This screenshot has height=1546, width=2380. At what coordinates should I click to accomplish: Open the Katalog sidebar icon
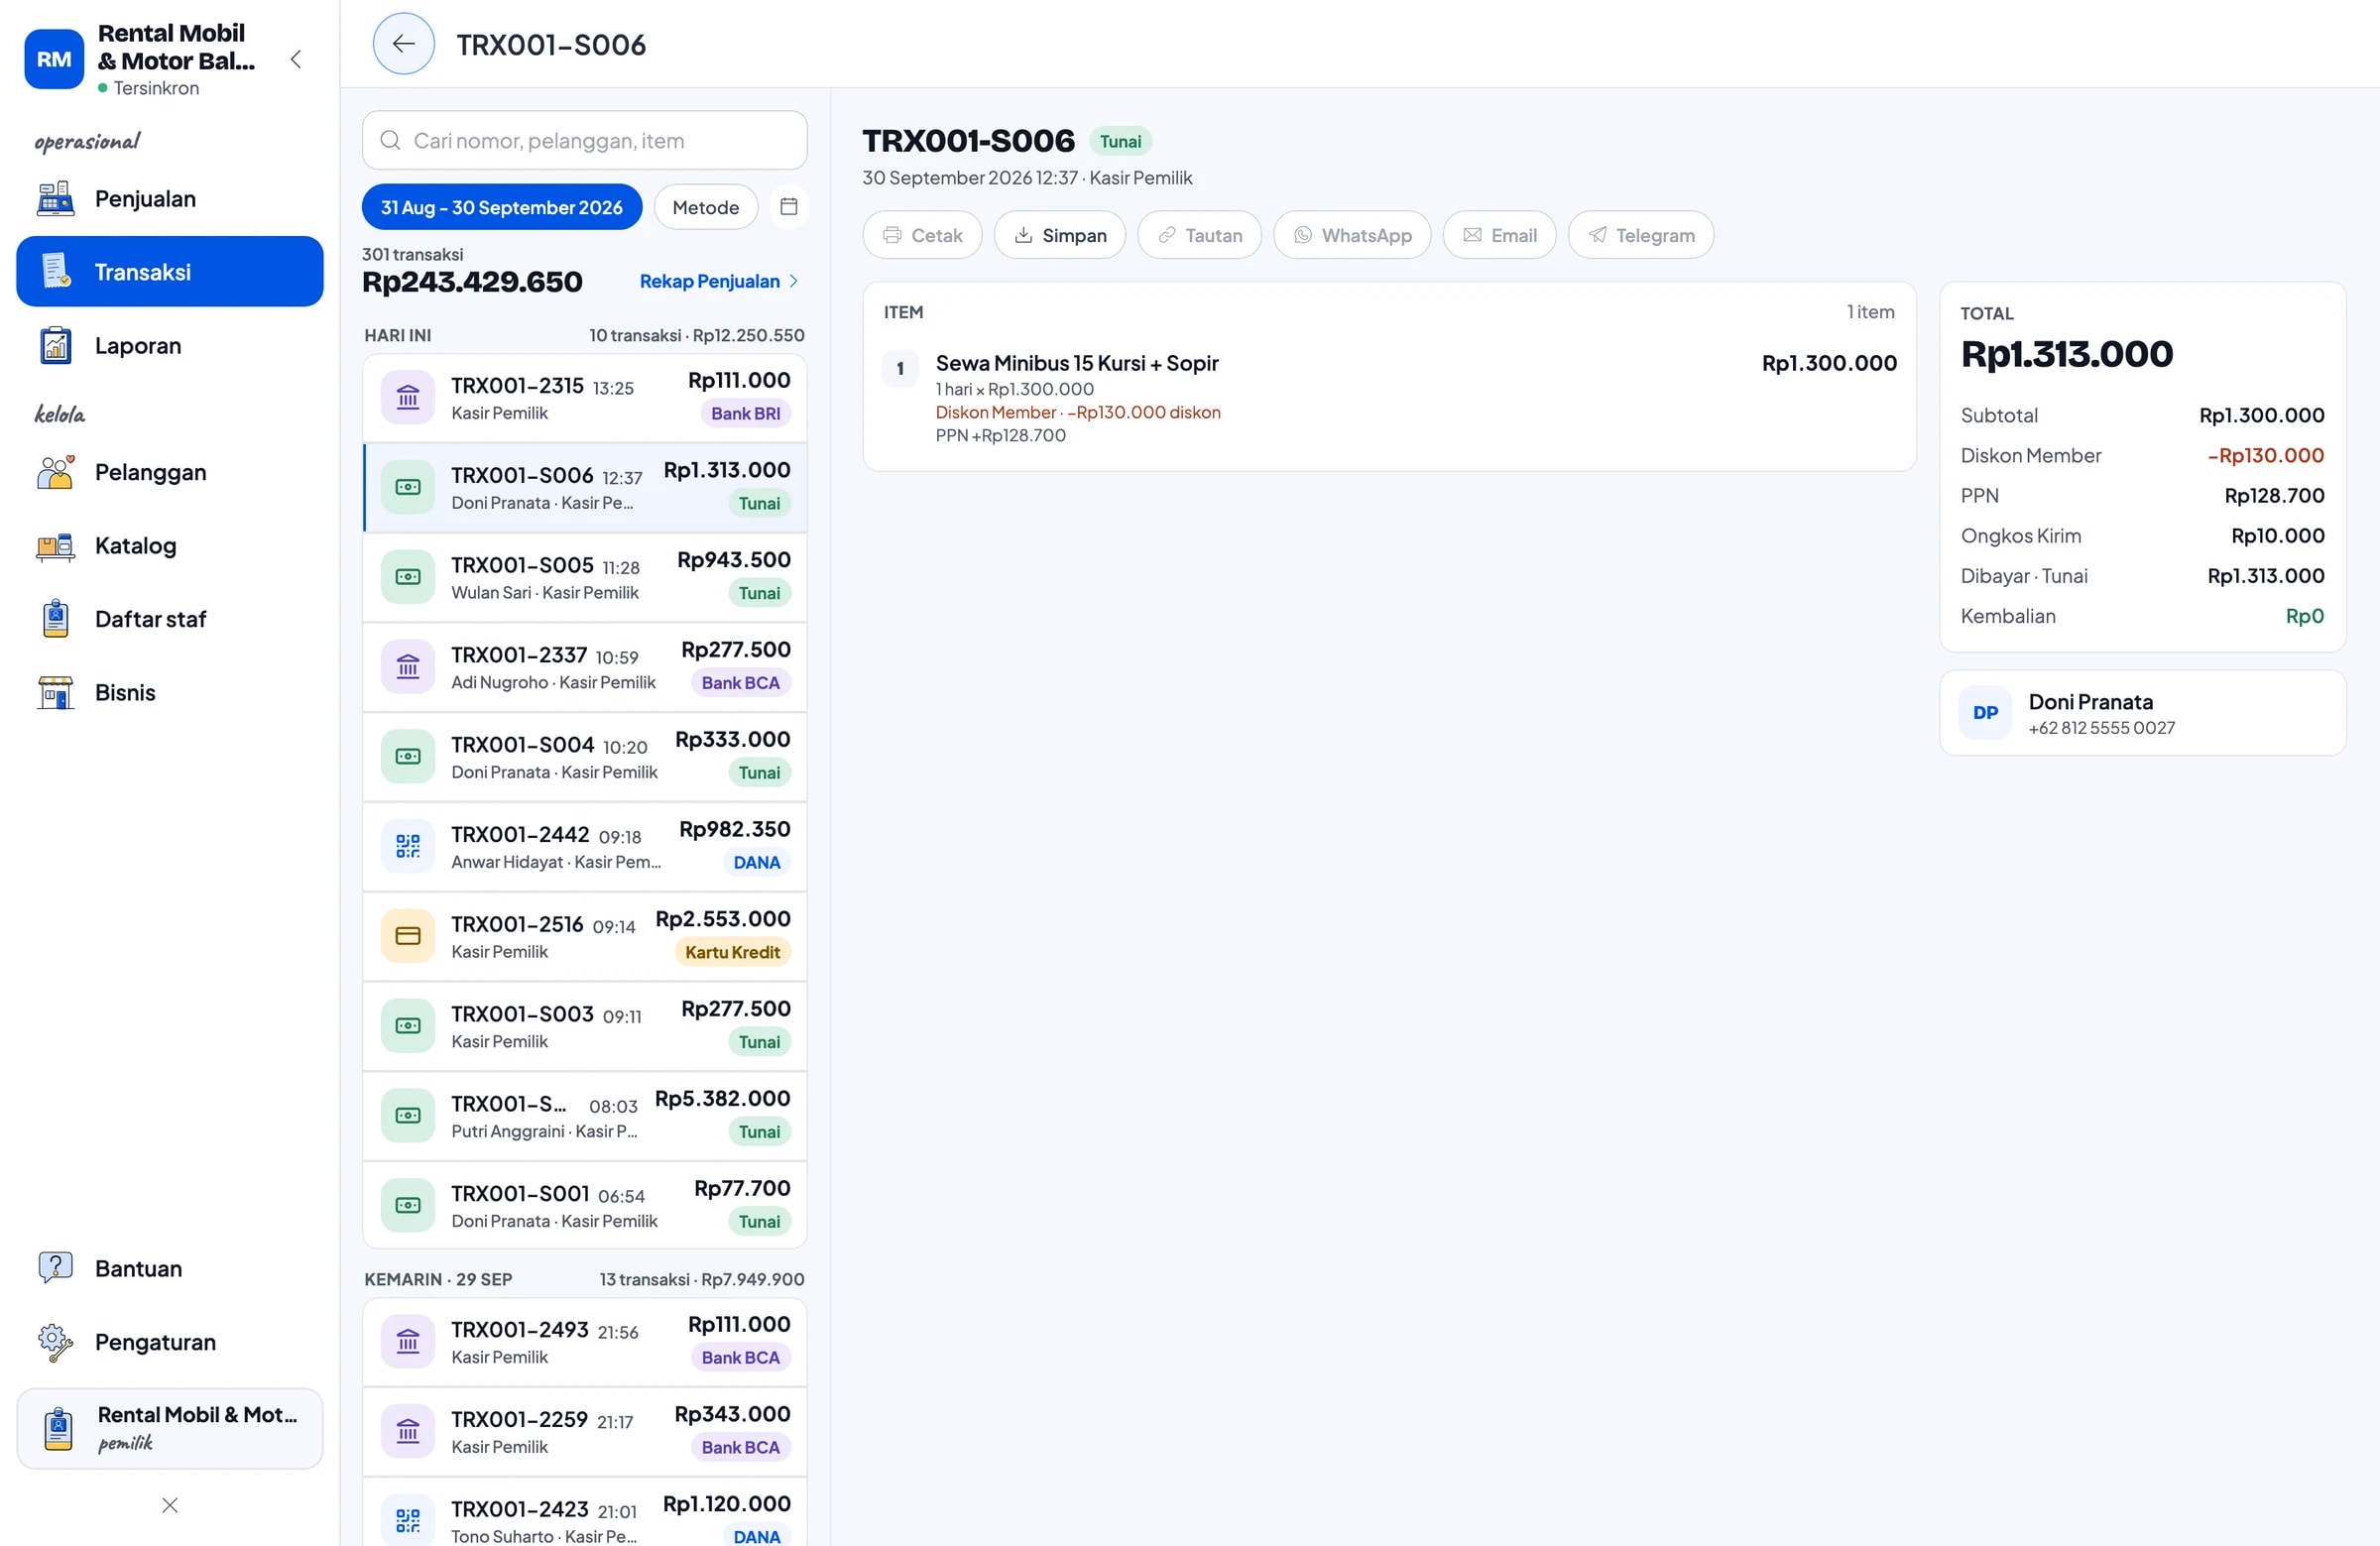coord(56,546)
